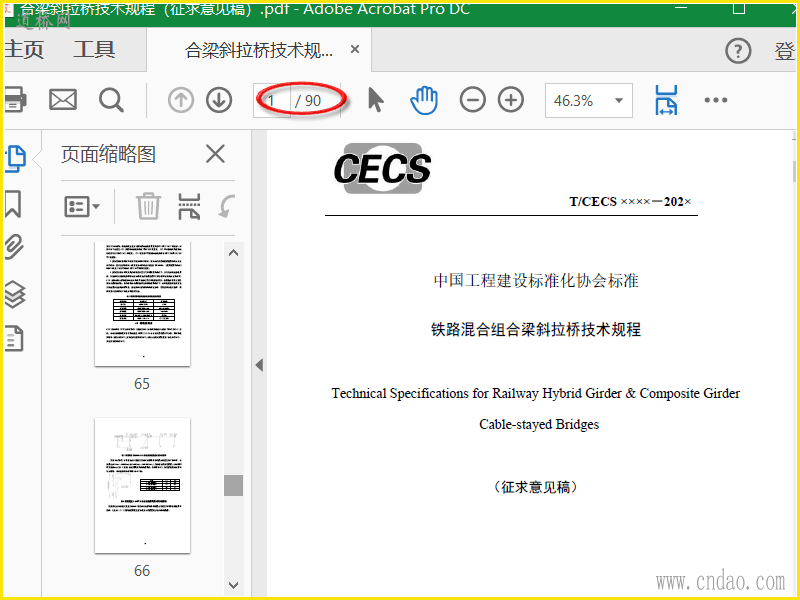This screenshot has height=600, width=800.
Task: Rotate pages counterclockwise icon
Action: (227, 206)
